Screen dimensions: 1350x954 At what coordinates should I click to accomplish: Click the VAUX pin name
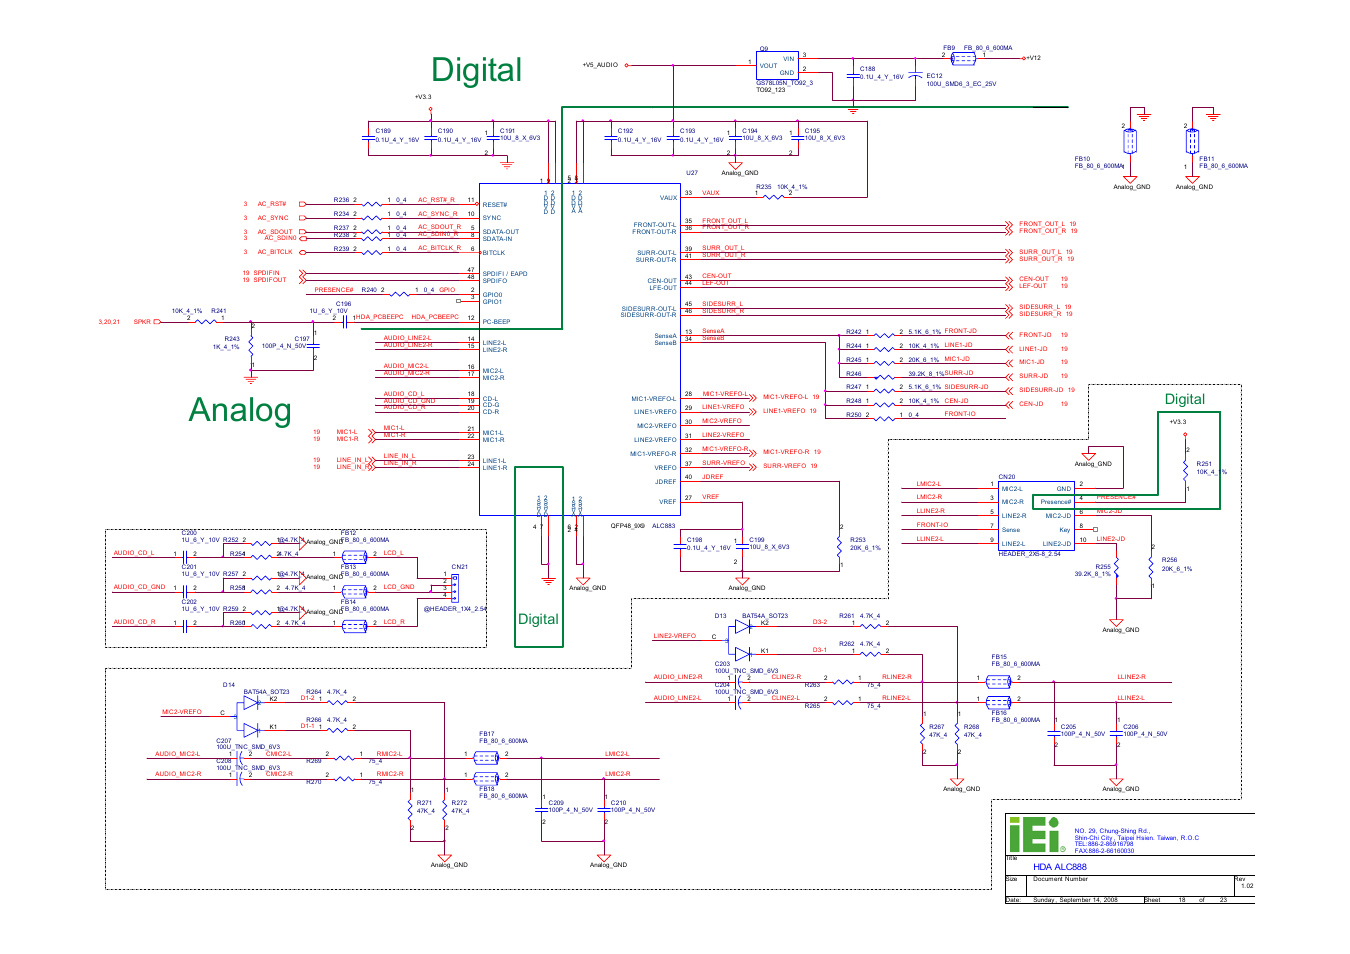668,198
